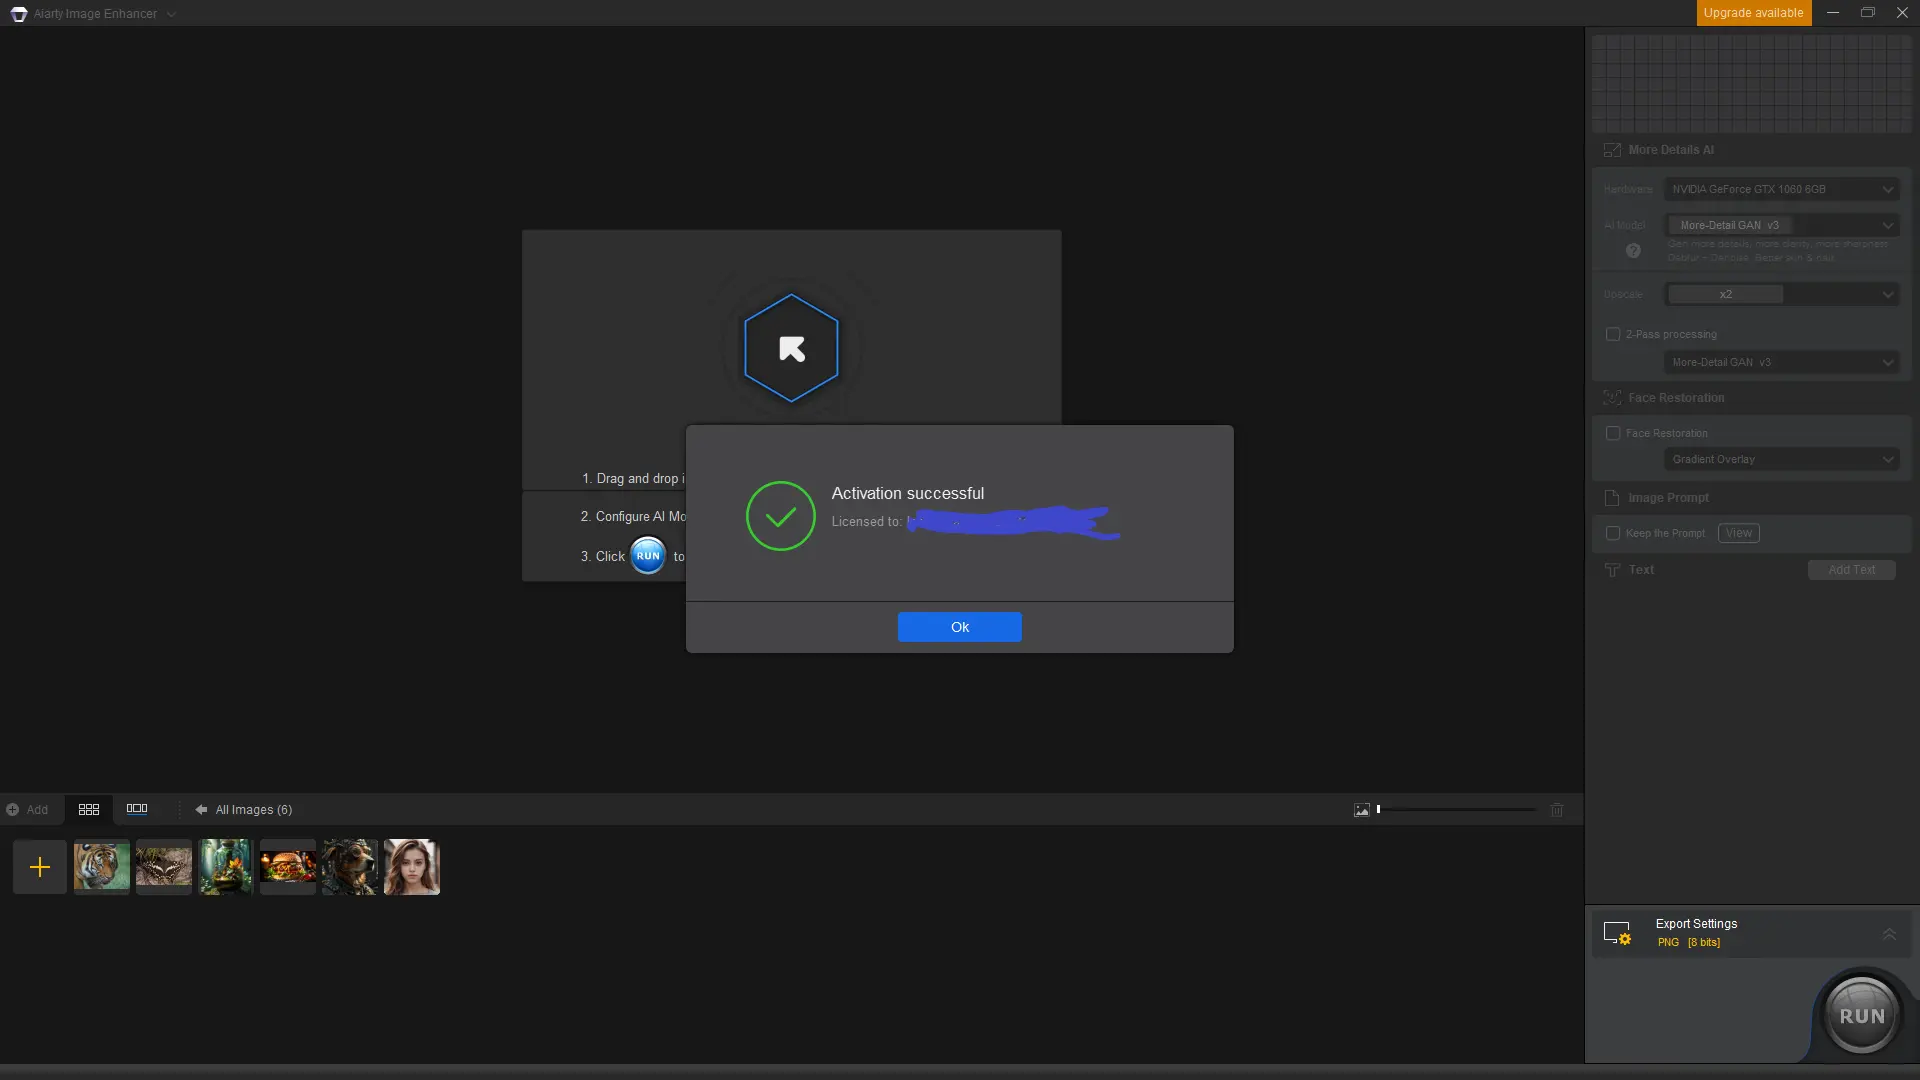Screen dimensions: 1920x1080
Task: Select the glass jar thumbnail
Action: click(226, 867)
